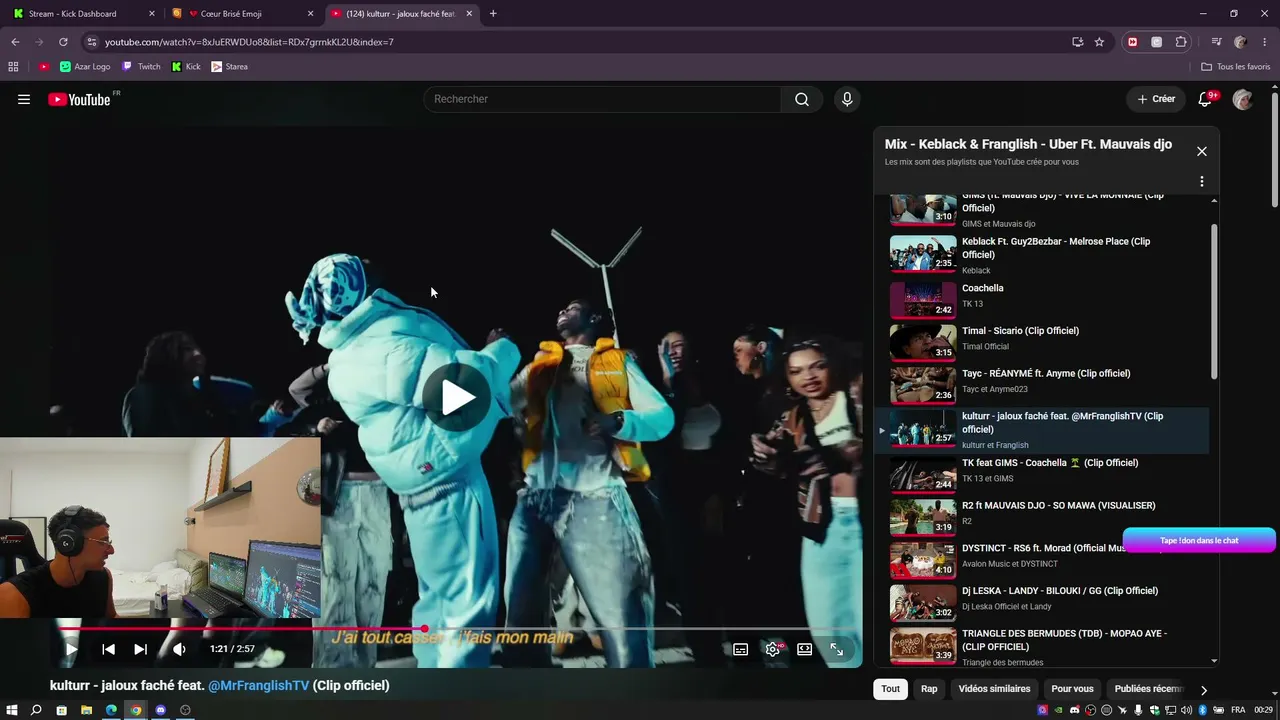Play TRIANGLE DES BERMUDES - MOPAO AYE
The height and width of the screenshot is (720, 1280).
(1042, 646)
